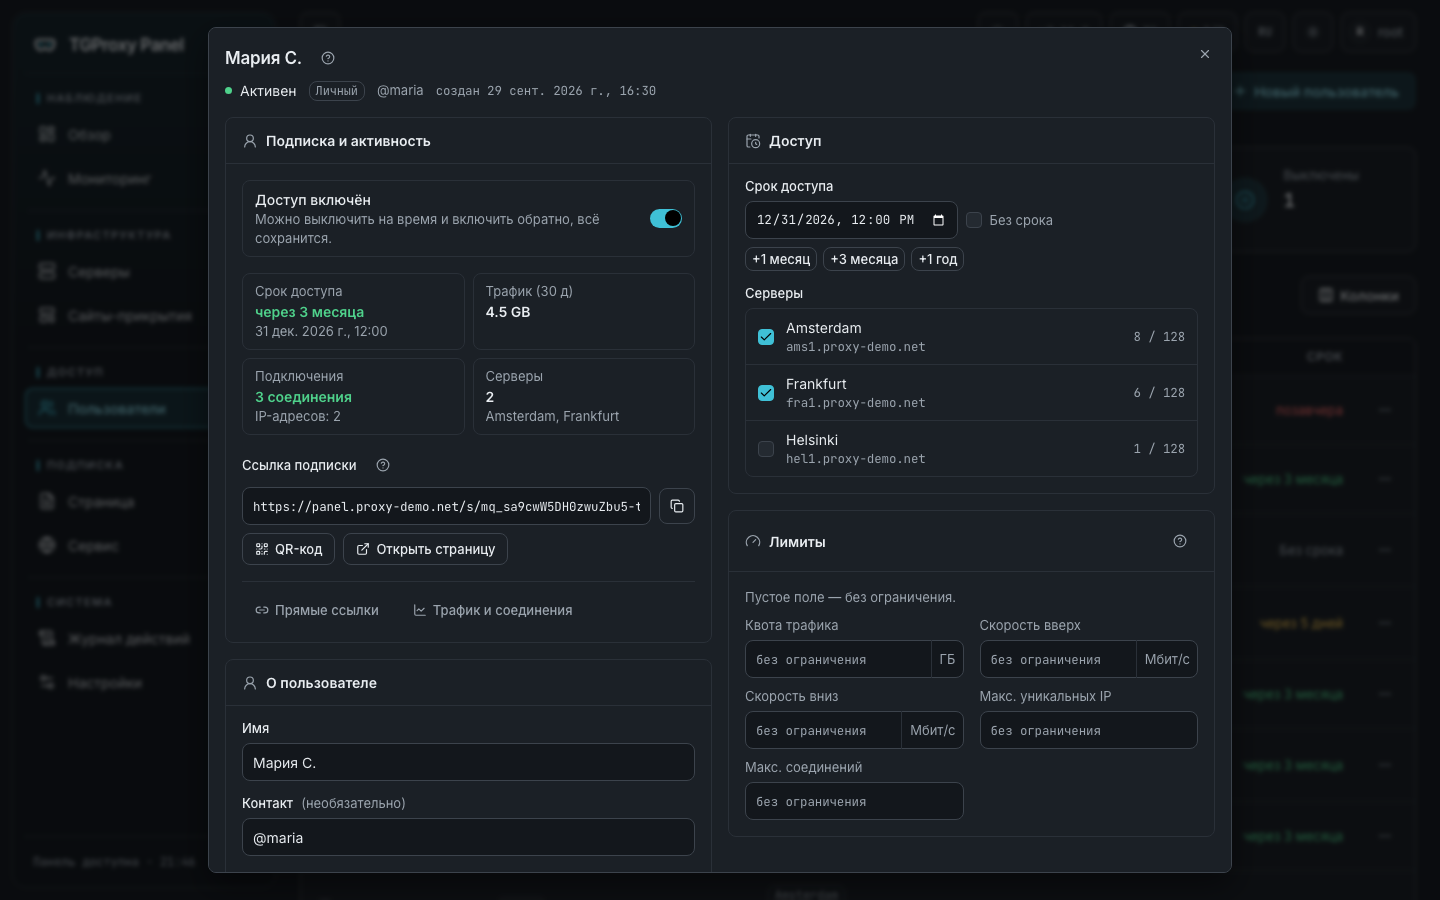
Task: Click the help icon next to Мария С. title
Action: point(328,58)
